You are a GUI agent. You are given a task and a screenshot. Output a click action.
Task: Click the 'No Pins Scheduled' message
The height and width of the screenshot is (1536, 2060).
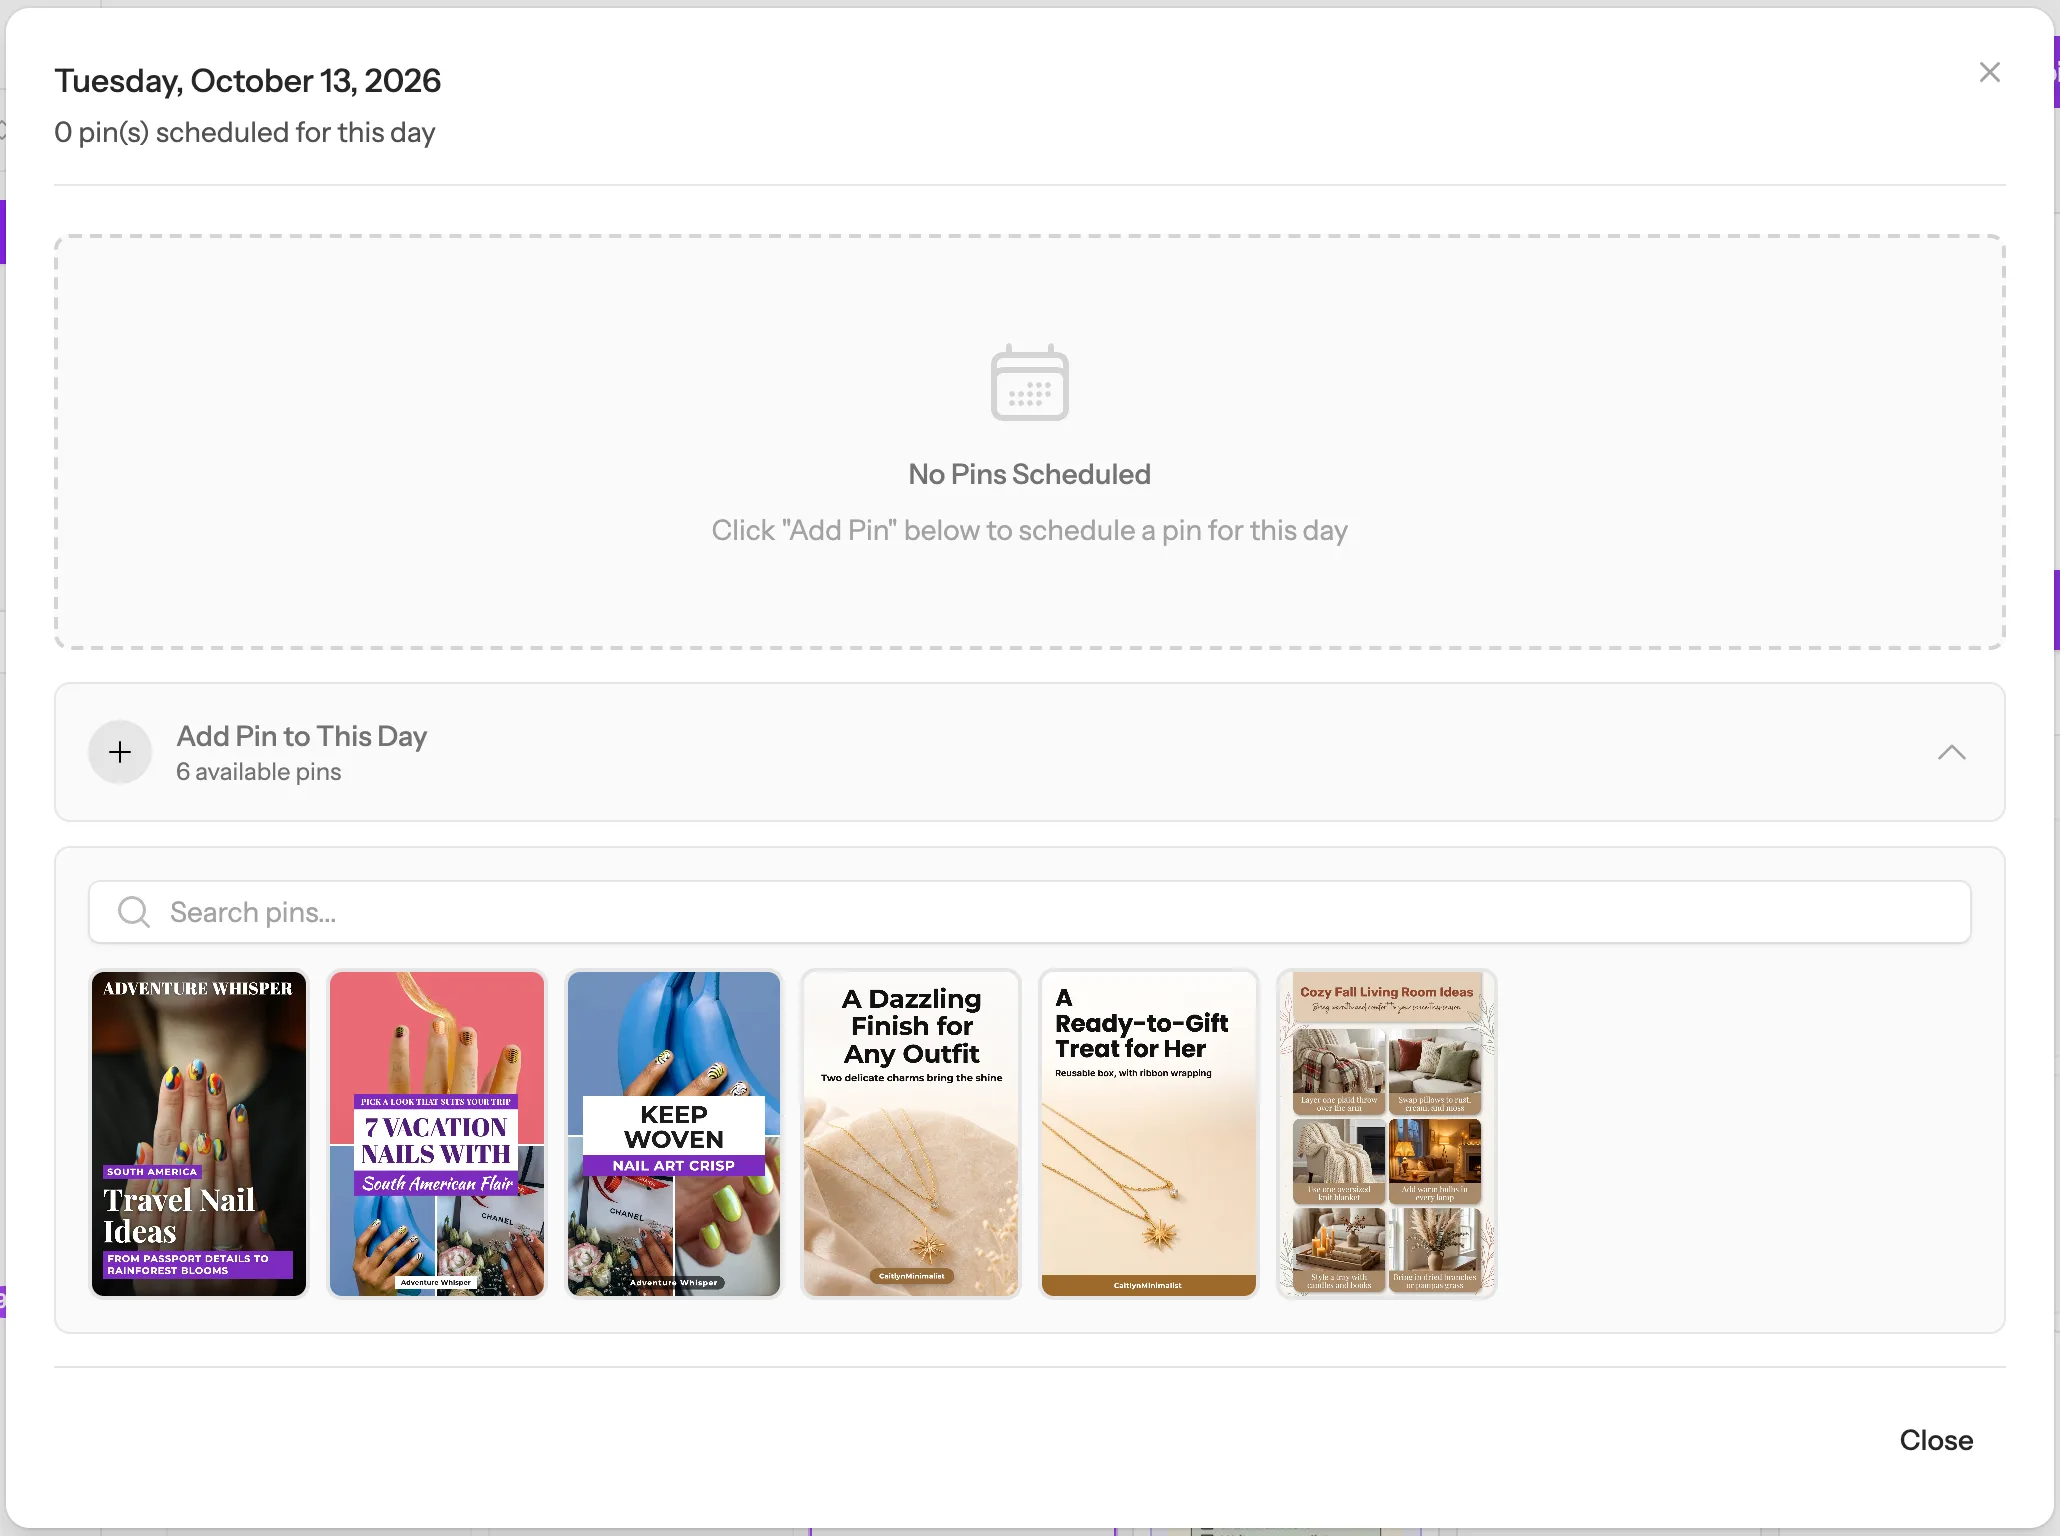pos(1029,474)
